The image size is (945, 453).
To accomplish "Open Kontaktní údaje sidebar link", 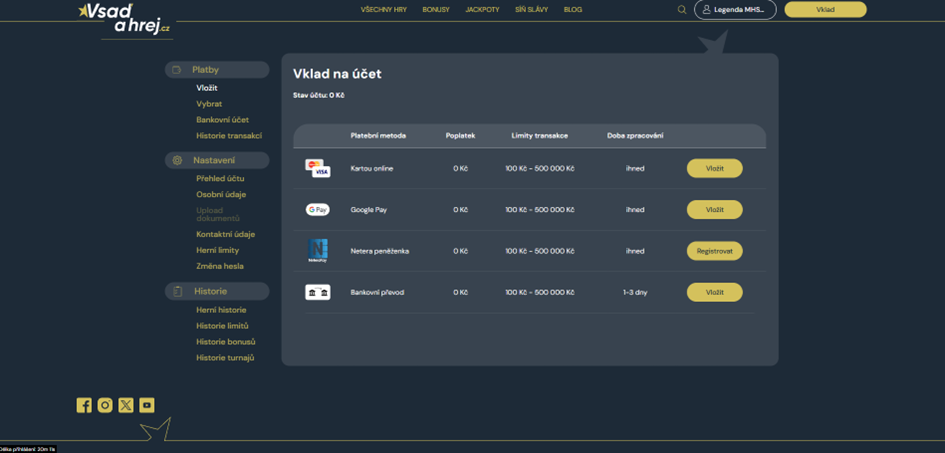I will click(x=225, y=234).
